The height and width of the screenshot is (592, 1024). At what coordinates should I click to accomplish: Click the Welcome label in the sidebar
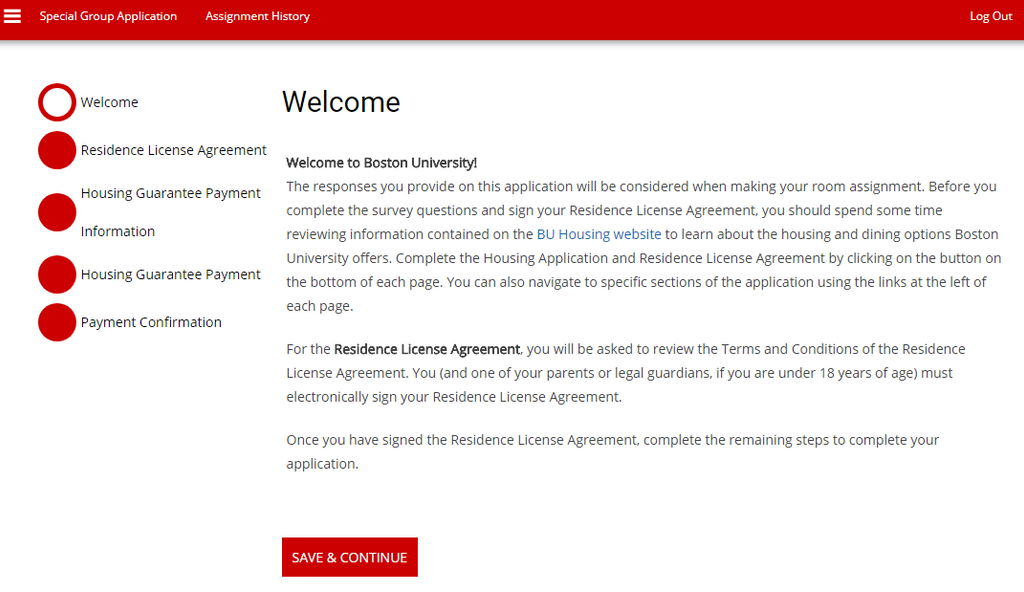[109, 102]
